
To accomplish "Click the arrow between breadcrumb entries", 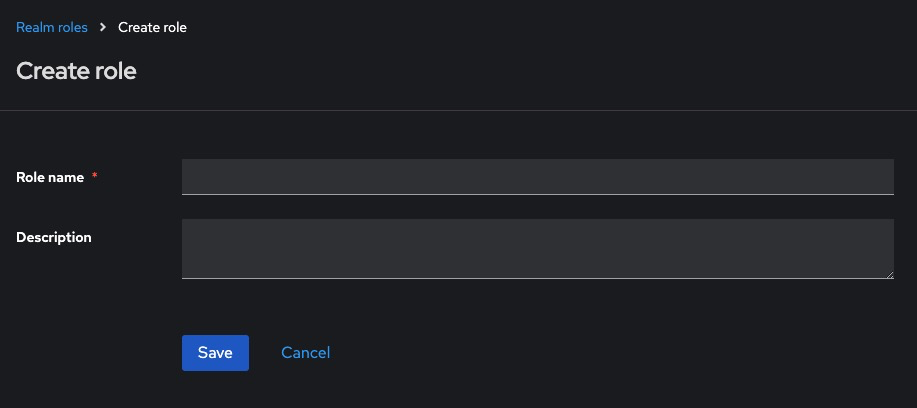I will click(103, 28).
